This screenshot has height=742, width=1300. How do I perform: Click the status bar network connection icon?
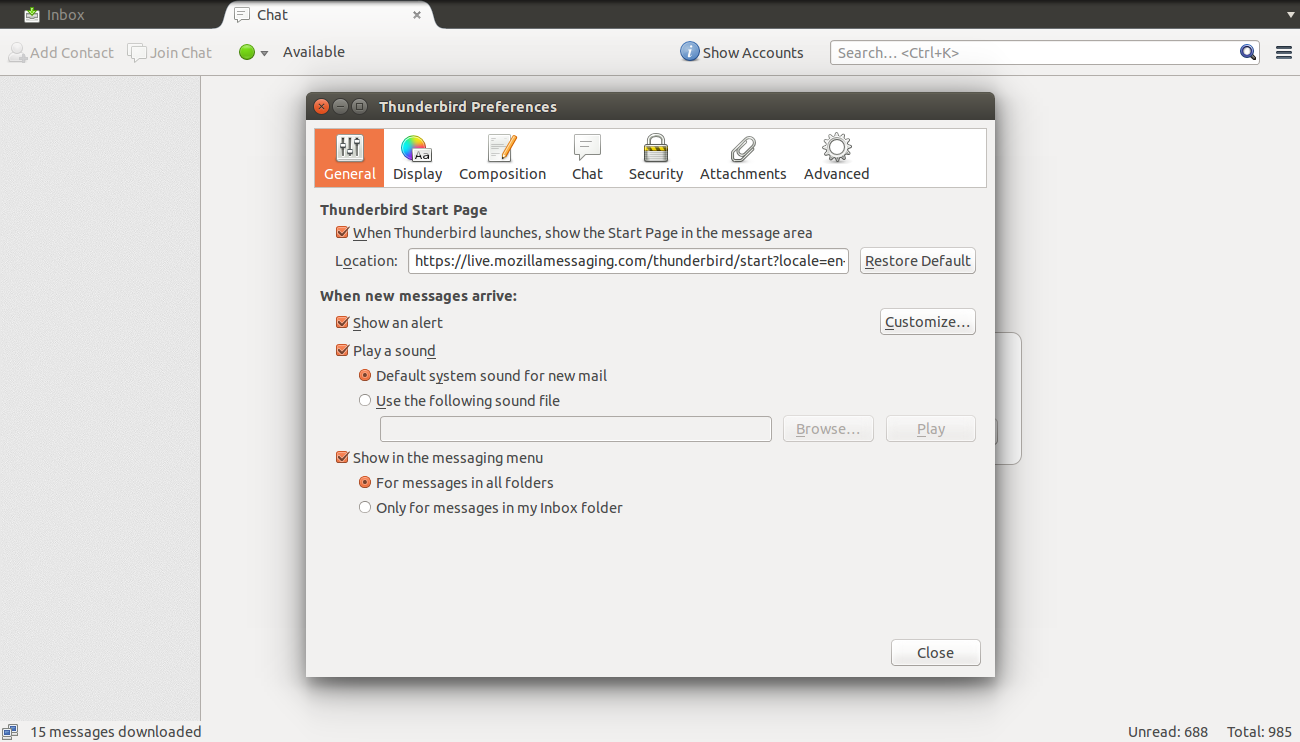[10, 731]
